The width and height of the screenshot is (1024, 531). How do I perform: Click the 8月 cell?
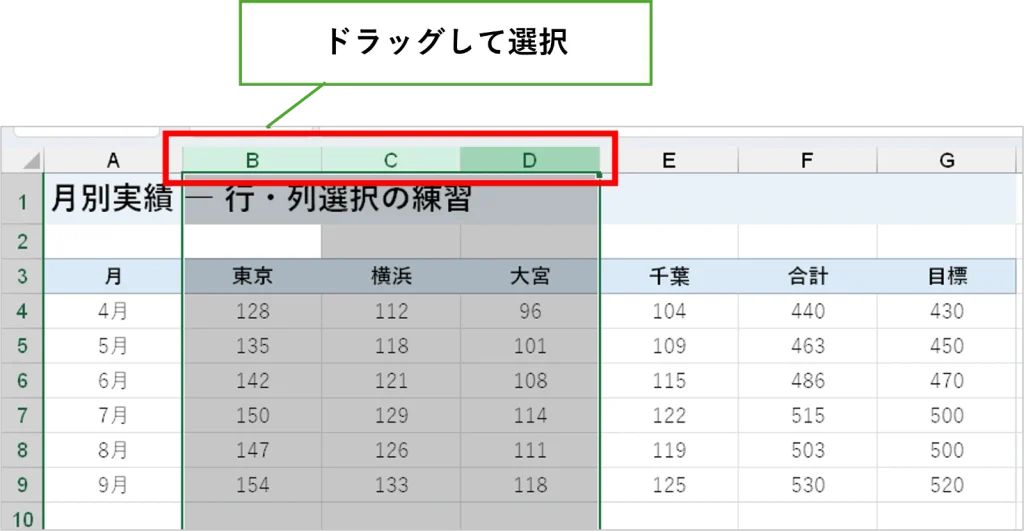(x=113, y=449)
